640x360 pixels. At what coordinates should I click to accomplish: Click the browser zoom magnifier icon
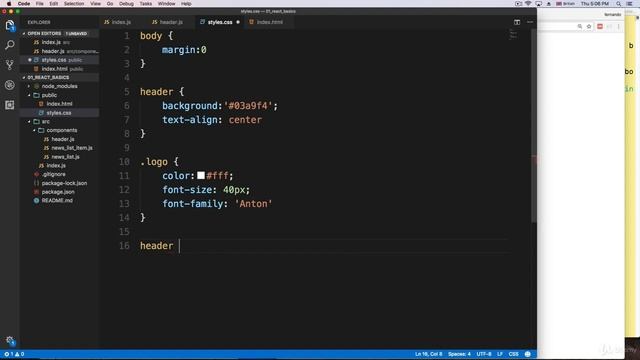580,27
